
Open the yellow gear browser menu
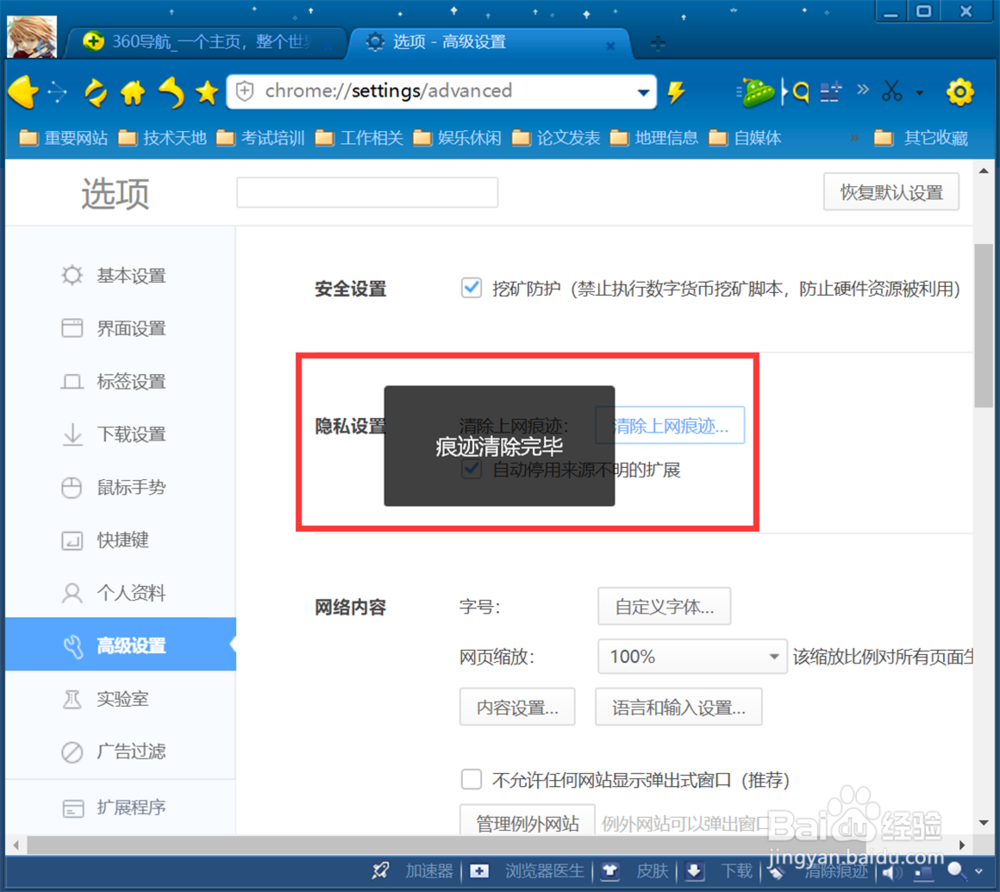(960, 92)
